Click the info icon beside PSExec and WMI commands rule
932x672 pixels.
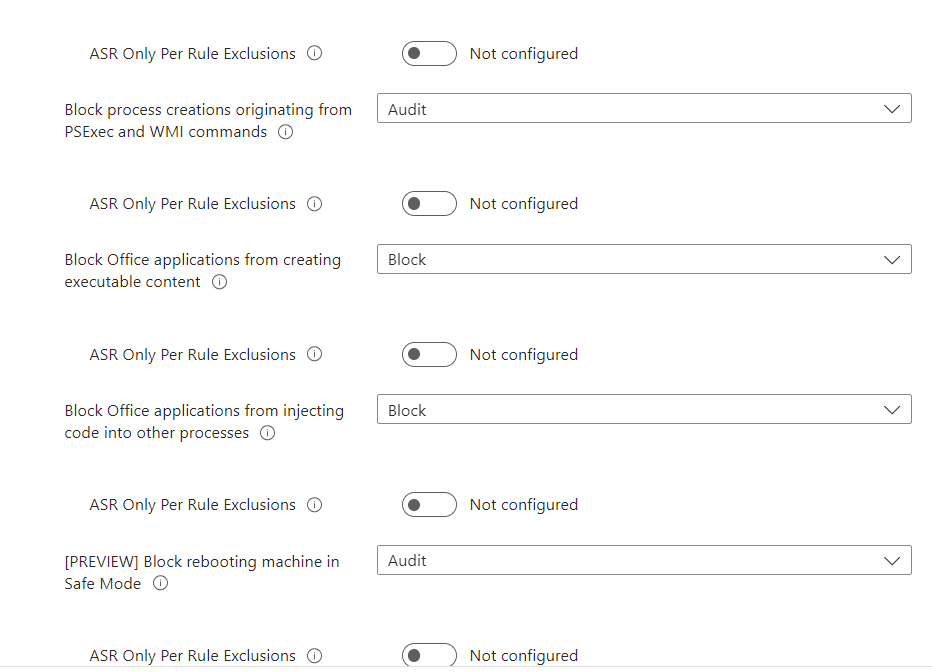[x=285, y=132]
